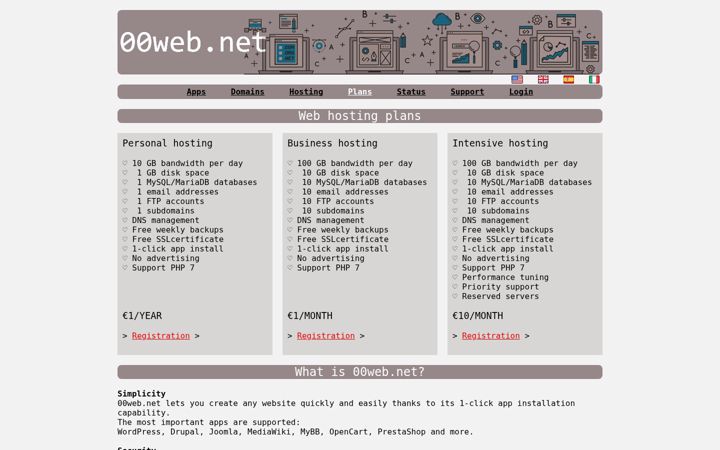Click the 00web.net logo title

193,42
